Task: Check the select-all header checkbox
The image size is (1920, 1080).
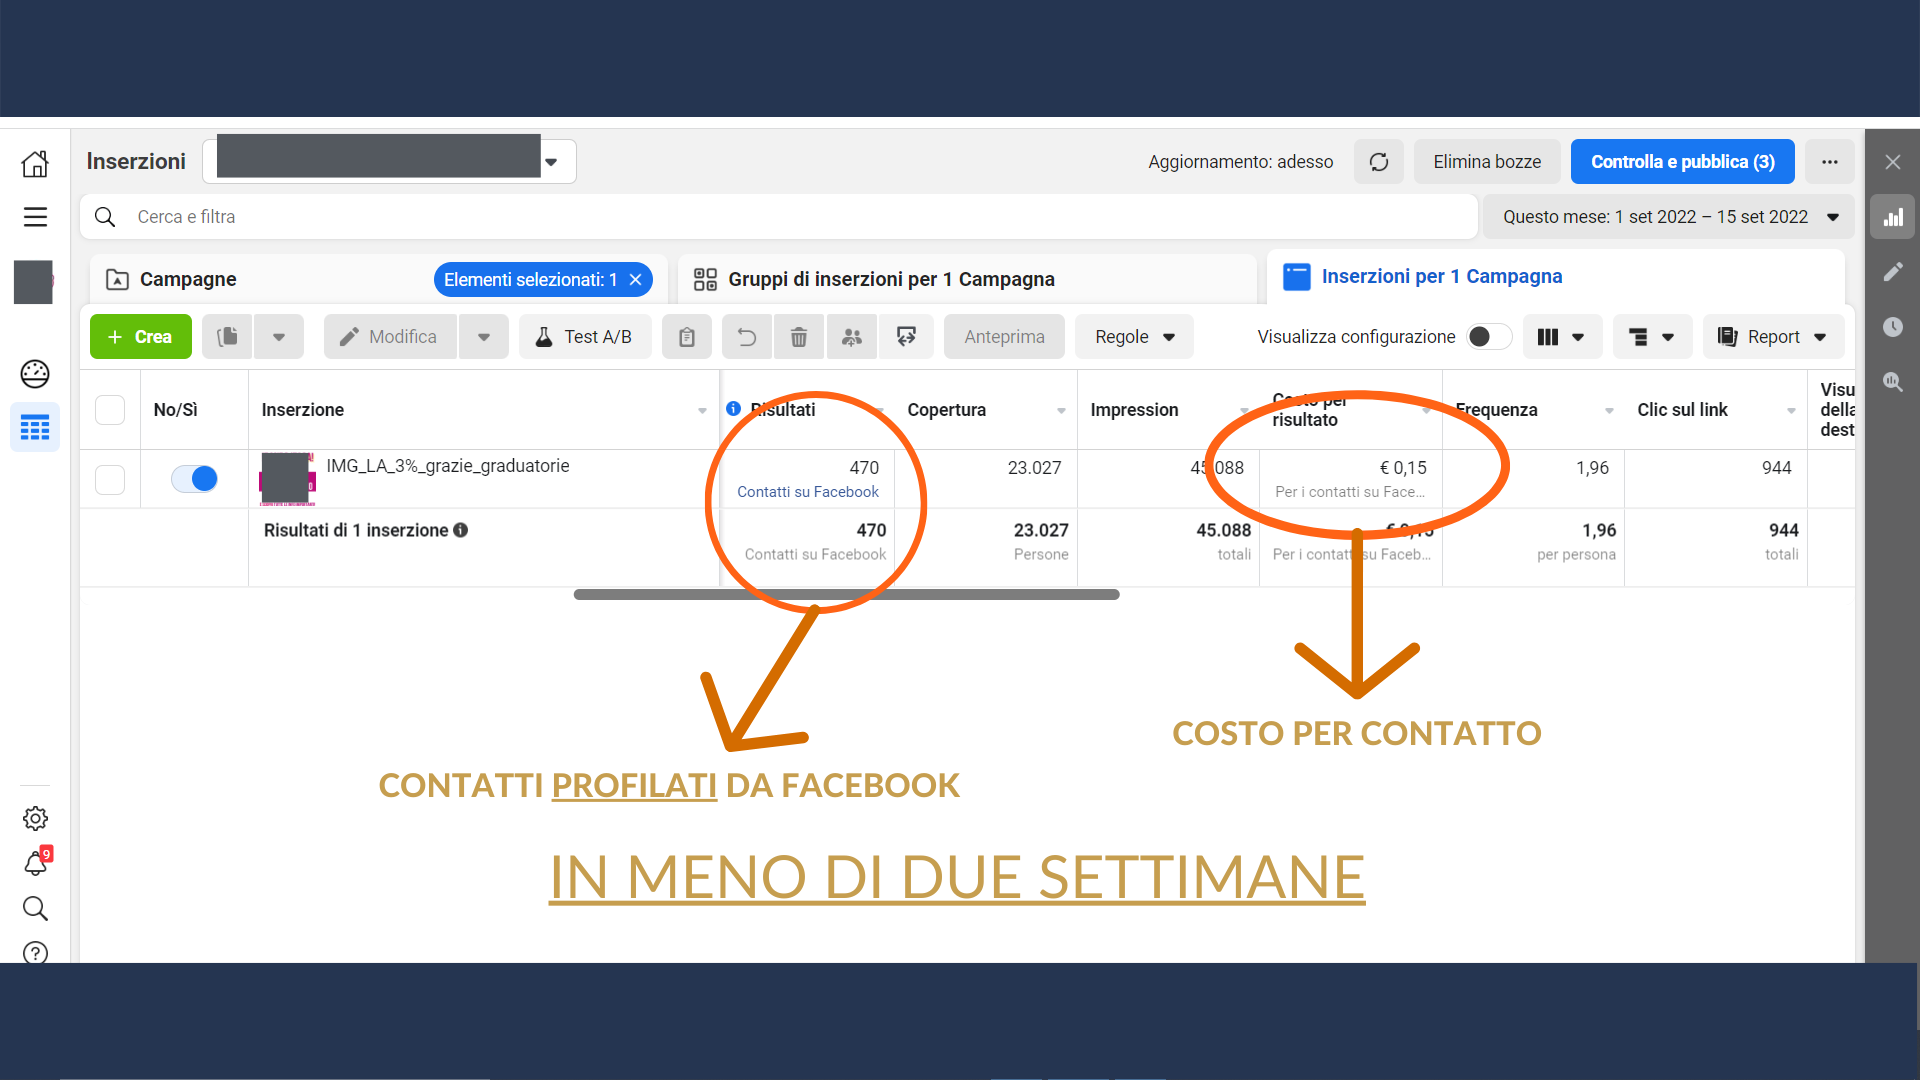Action: click(x=110, y=410)
